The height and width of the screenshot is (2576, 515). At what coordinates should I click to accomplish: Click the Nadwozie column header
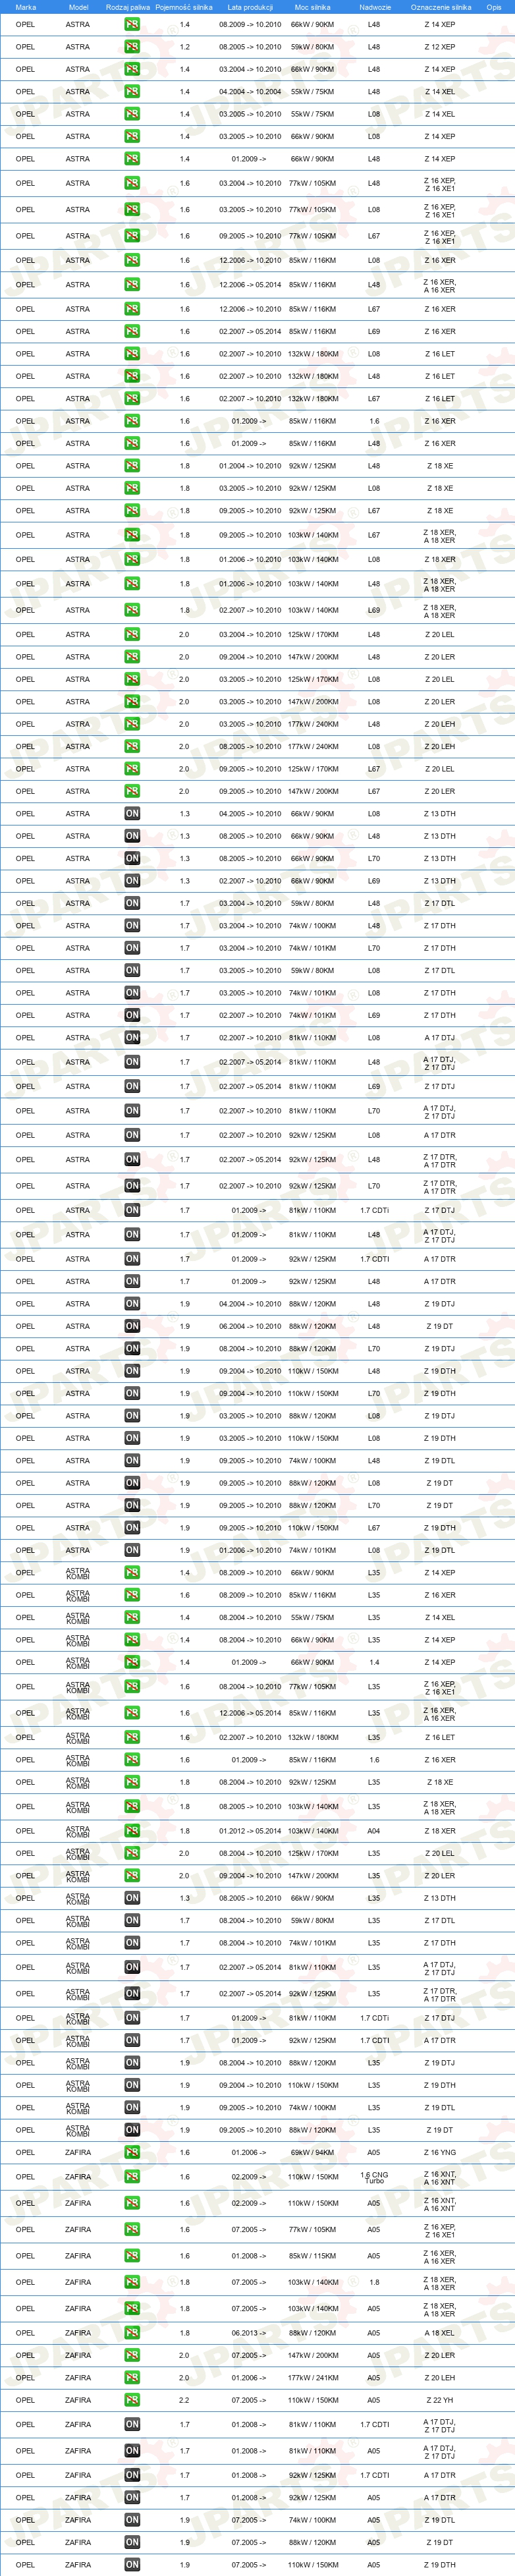click(375, 7)
